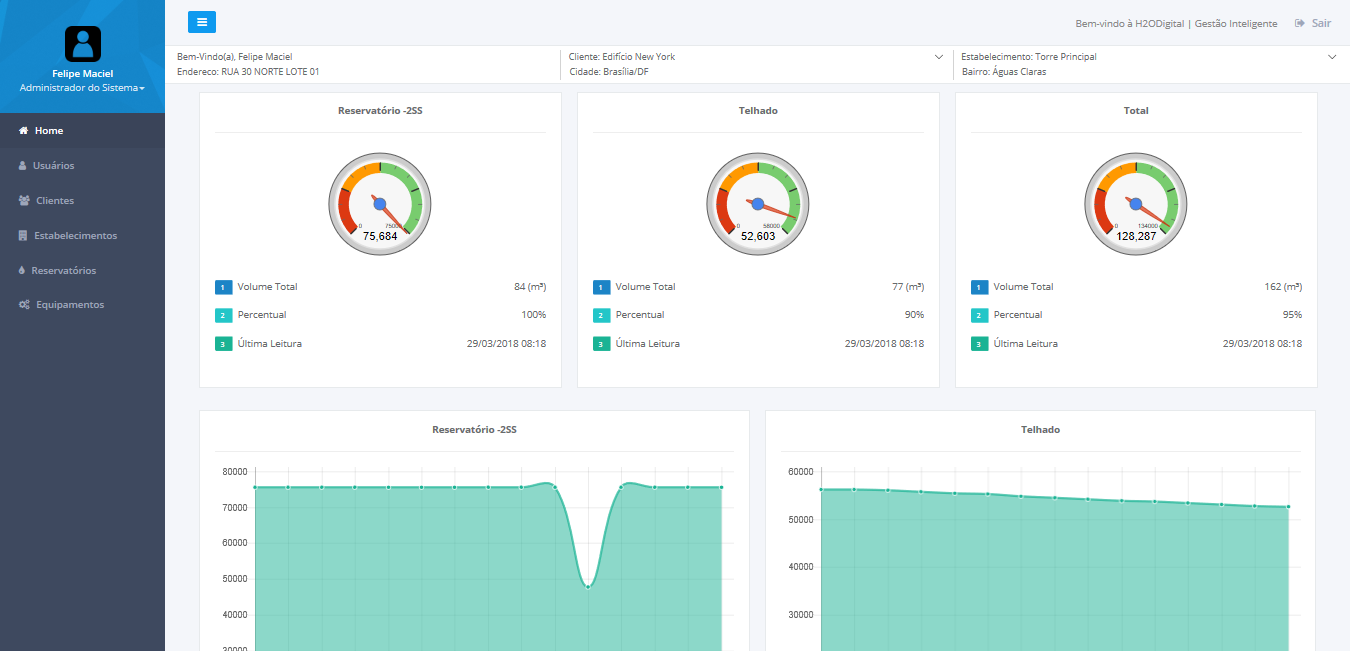Image resolution: width=1350 pixels, height=651 pixels.
Task: Click the Sair logout link
Action: (1313, 23)
